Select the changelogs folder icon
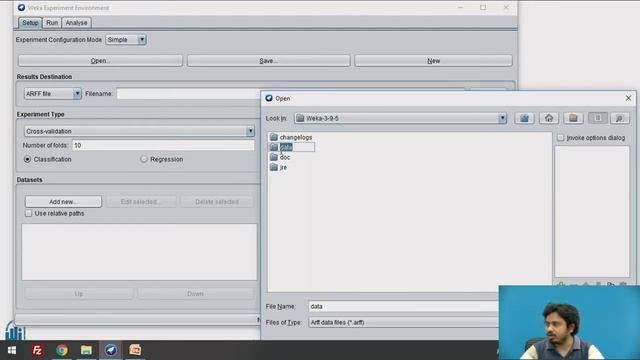The width and height of the screenshot is (640, 360). point(274,137)
